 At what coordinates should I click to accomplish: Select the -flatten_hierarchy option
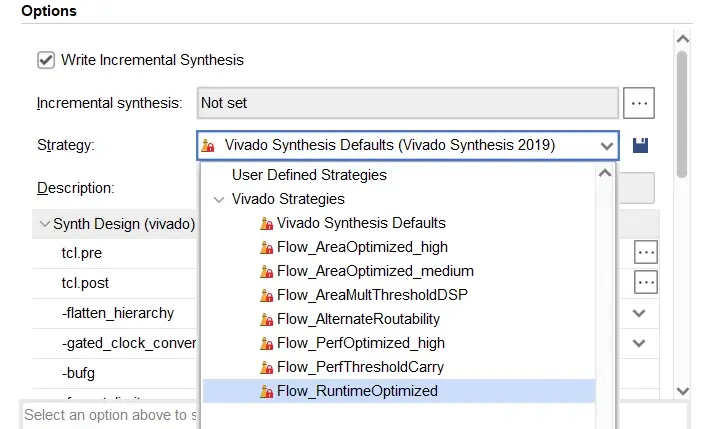[118, 313]
